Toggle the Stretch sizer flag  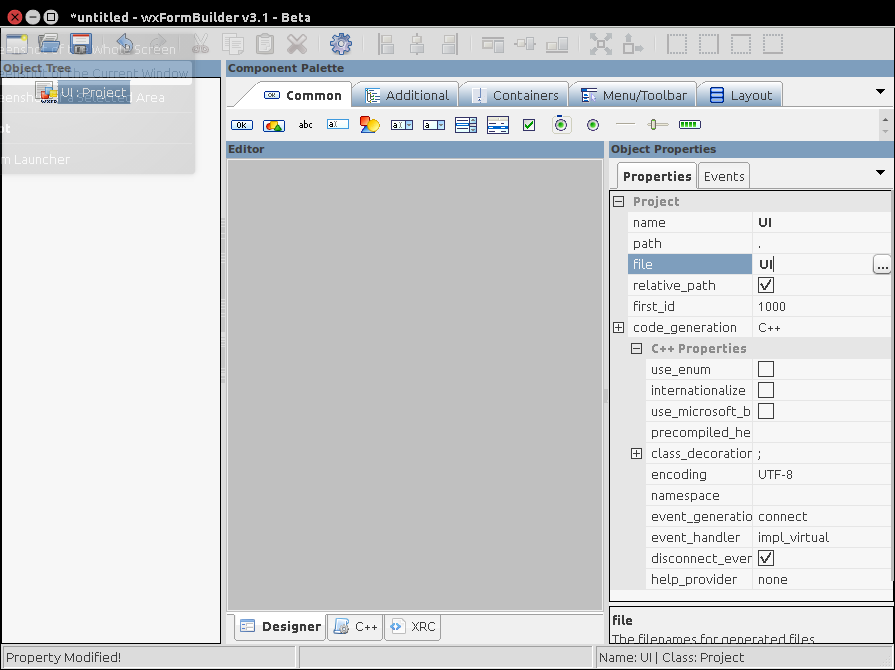[x=632, y=44]
